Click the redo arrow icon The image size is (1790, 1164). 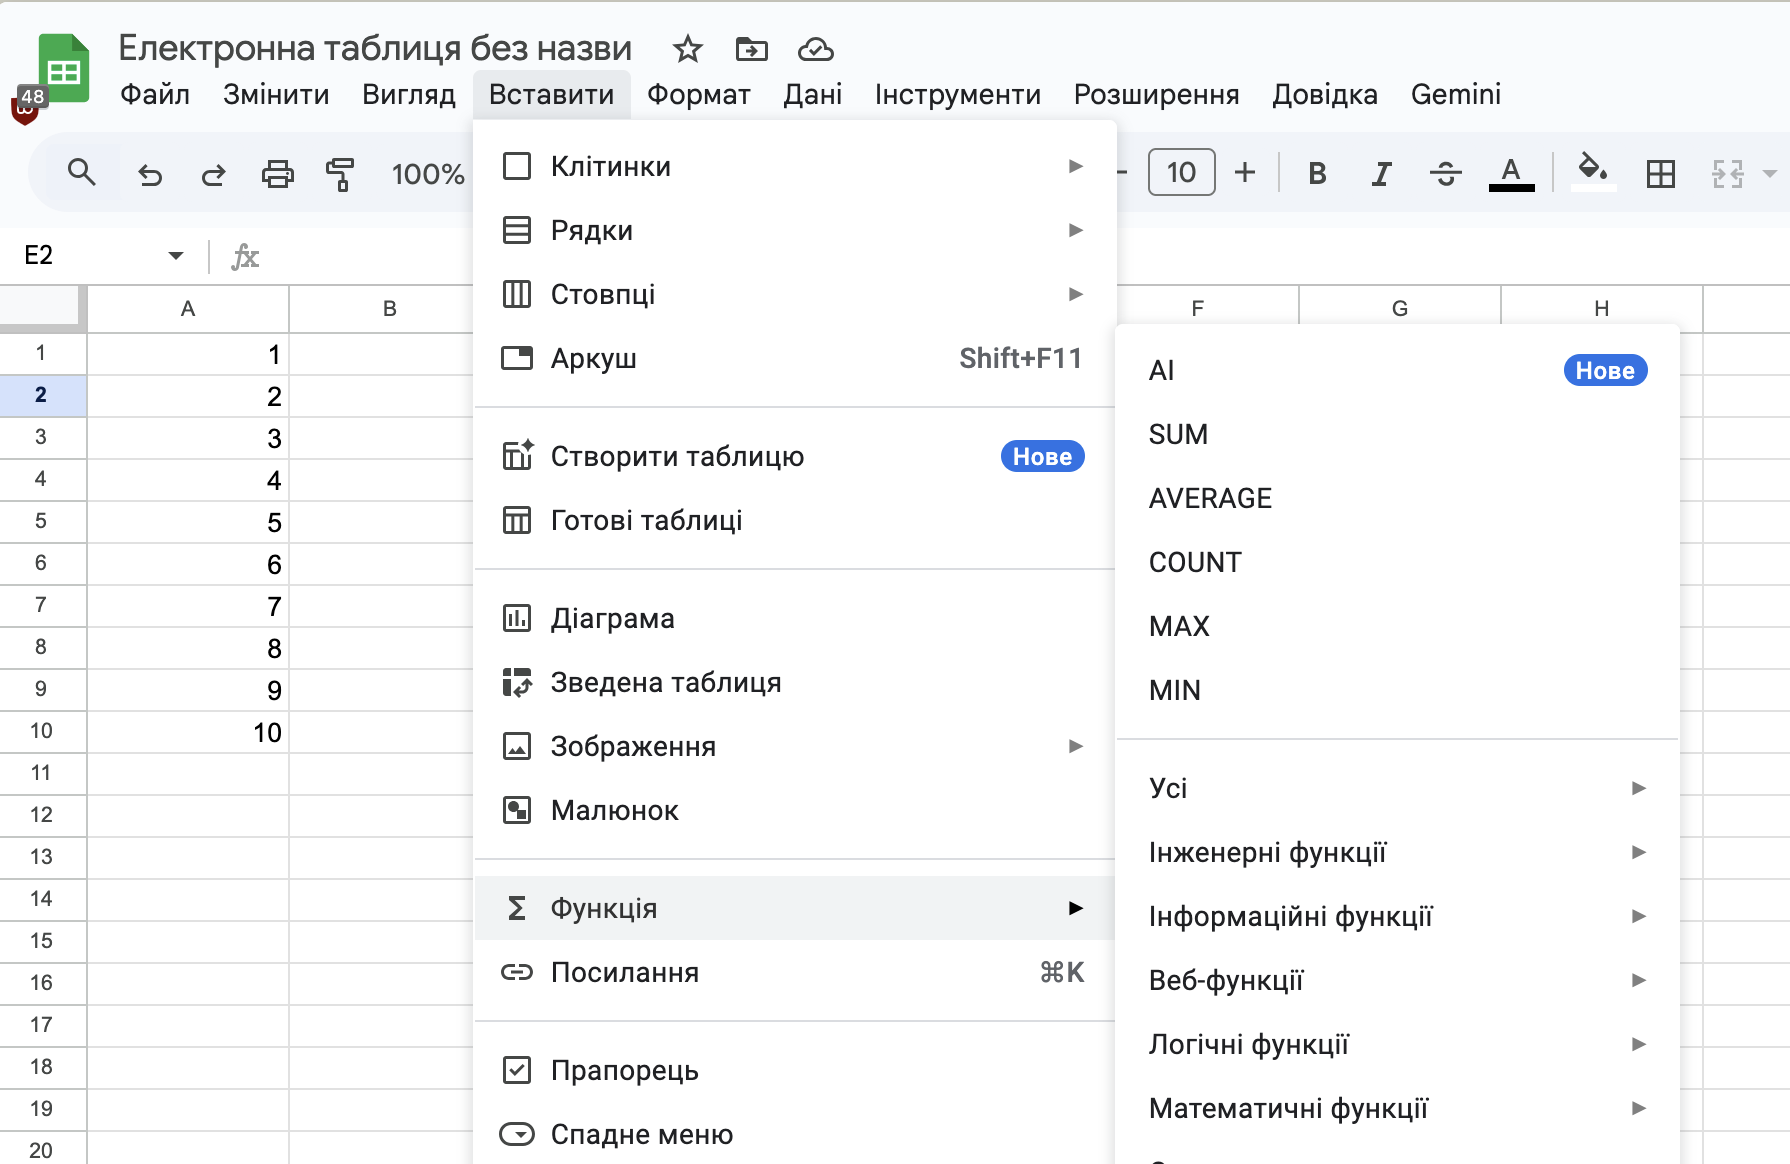(213, 175)
